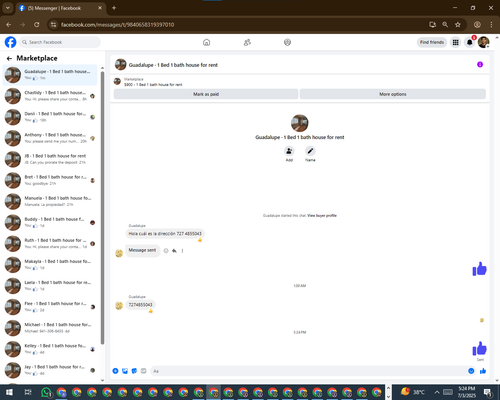Click the Mark as paid button
The height and width of the screenshot is (400, 500).
[x=206, y=94]
